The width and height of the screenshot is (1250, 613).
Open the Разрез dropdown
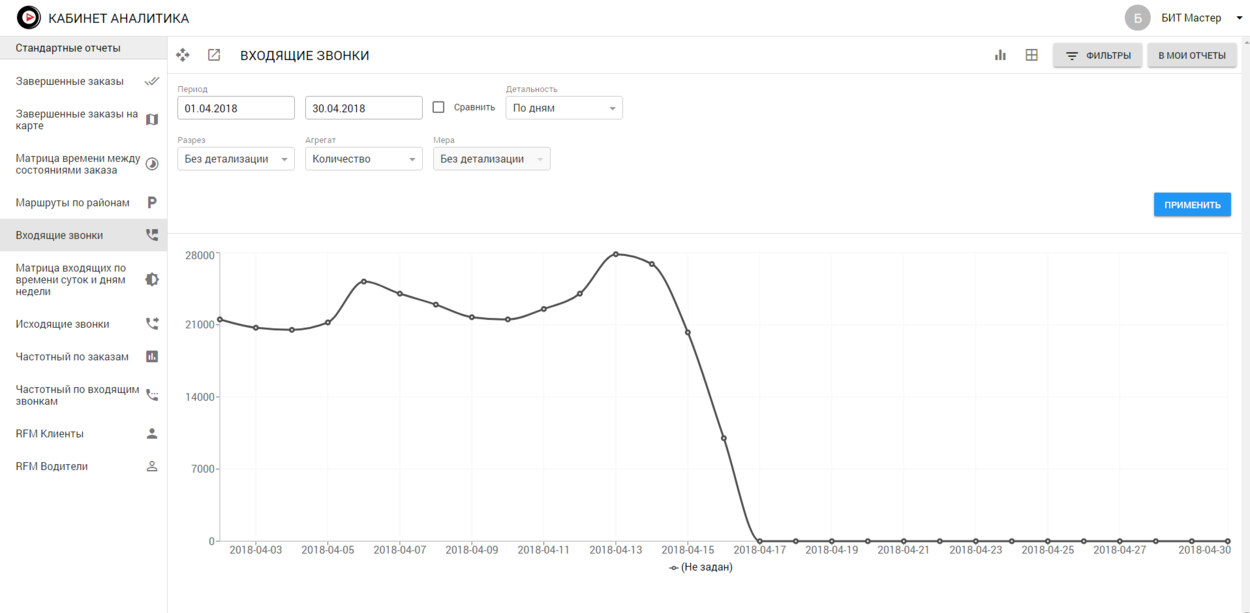click(x=236, y=159)
